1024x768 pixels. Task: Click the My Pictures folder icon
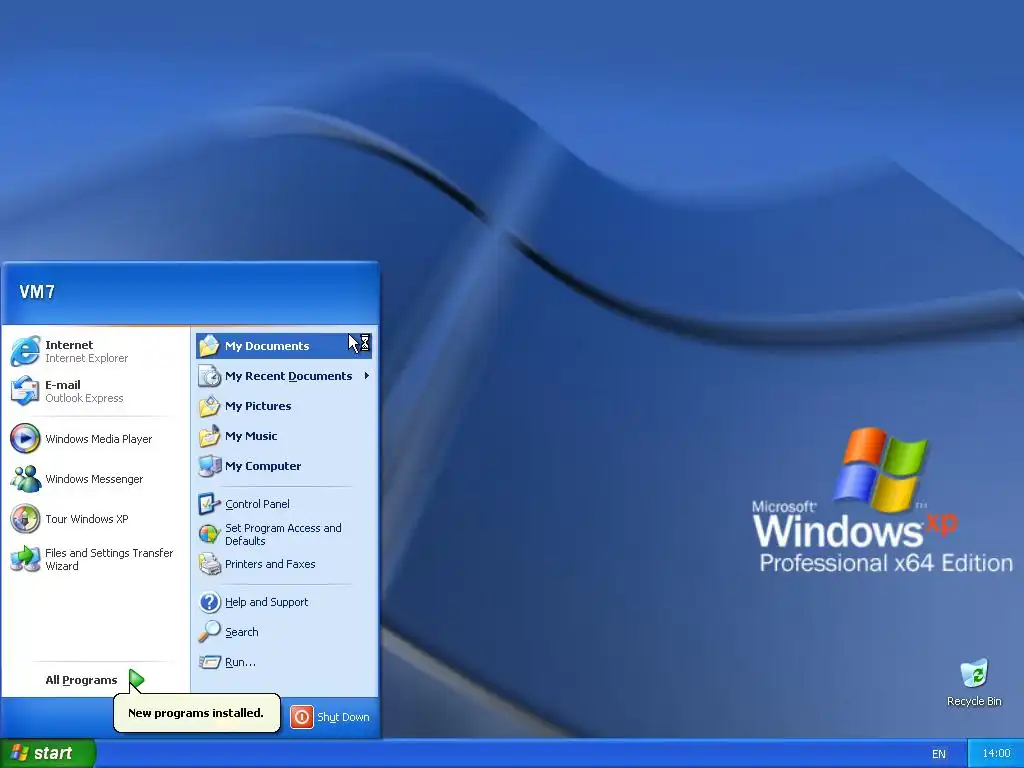click(x=210, y=406)
